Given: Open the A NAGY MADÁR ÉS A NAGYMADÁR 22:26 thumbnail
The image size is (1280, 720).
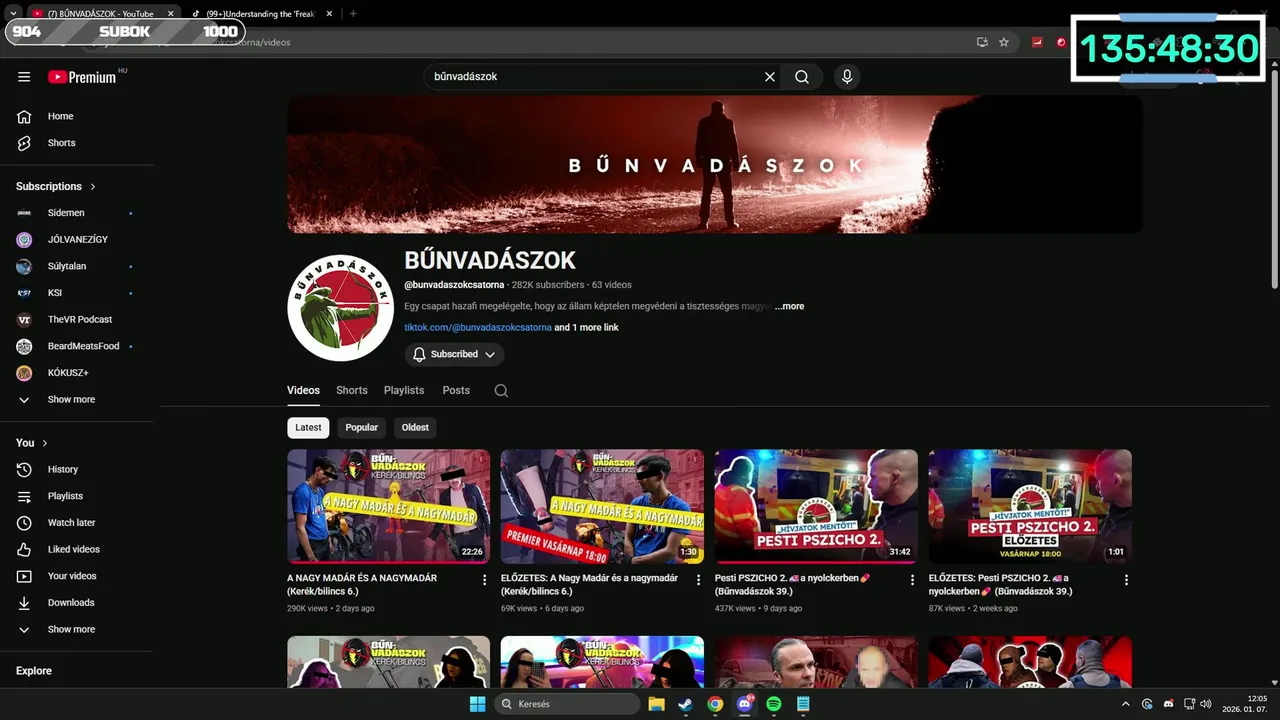Looking at the screenshot, I should click(x=389, y=506).
